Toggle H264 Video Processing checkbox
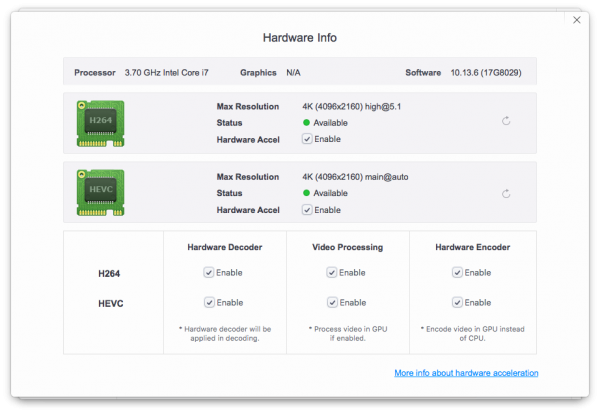The height and width of the screenshot is (413, 600). pyautogui.click(x=332, y=272)
